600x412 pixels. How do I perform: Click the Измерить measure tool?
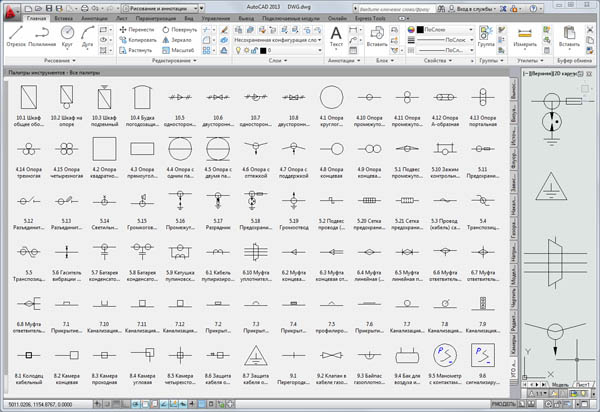point(525,37)
